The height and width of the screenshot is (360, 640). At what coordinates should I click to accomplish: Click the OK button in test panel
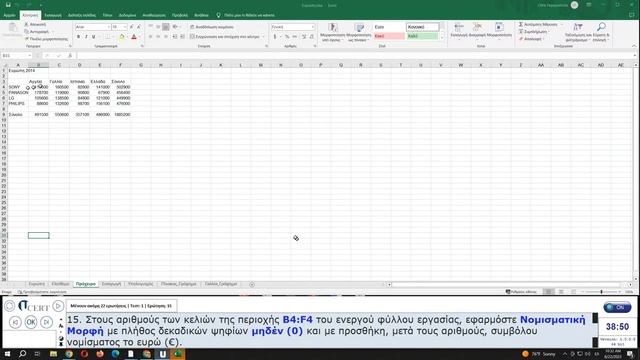31,322
